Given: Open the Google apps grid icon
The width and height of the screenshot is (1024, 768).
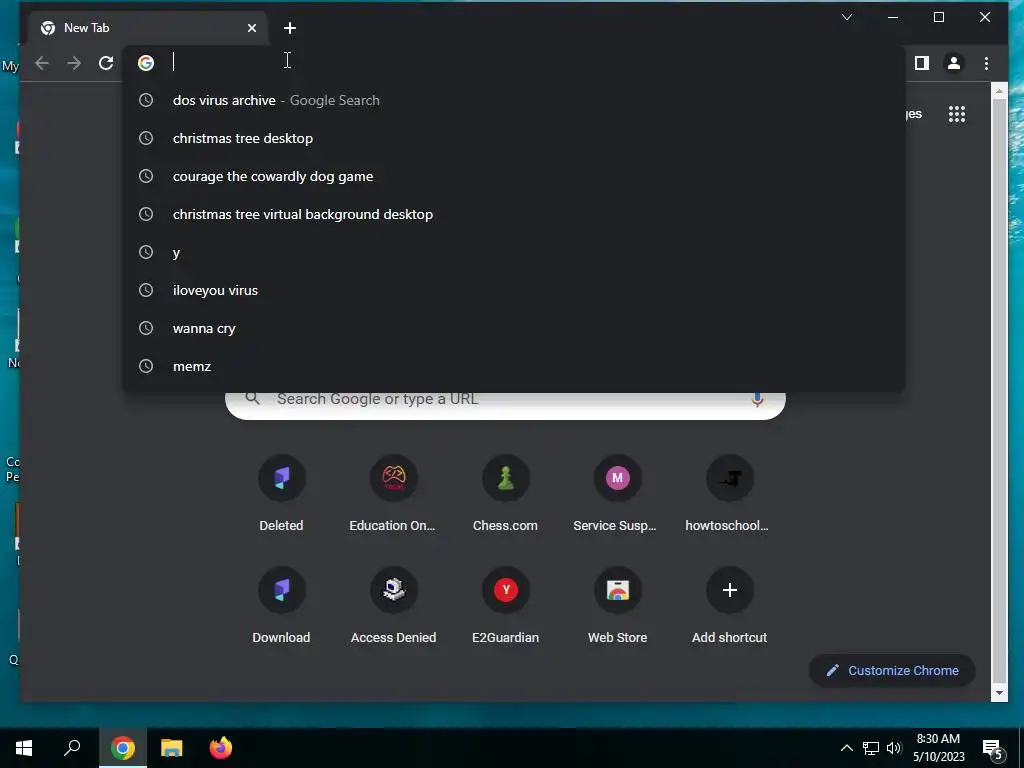Looking at the screenshot, I should (x=957, y=114).
